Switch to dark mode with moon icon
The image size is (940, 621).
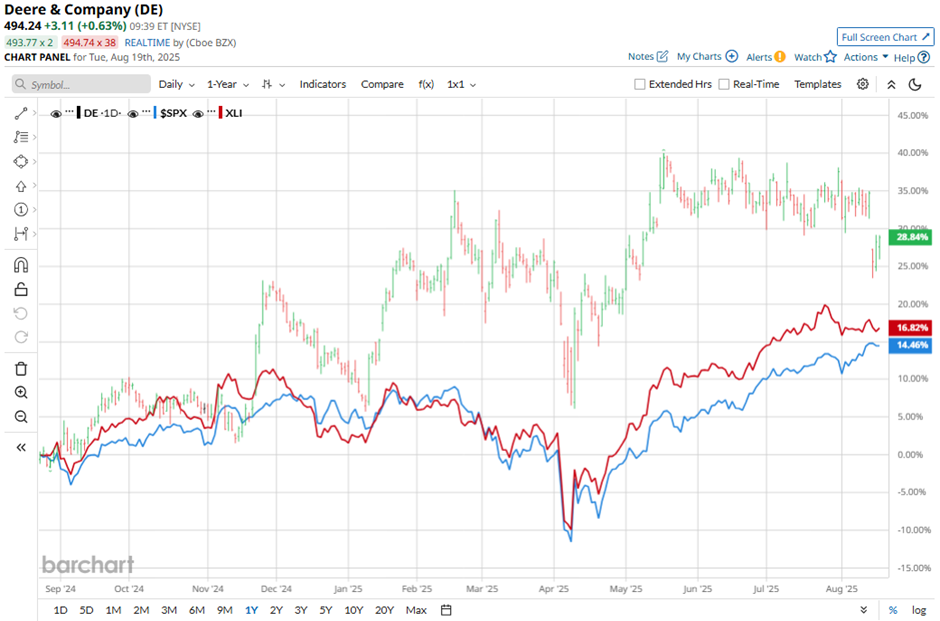(915, 85)
